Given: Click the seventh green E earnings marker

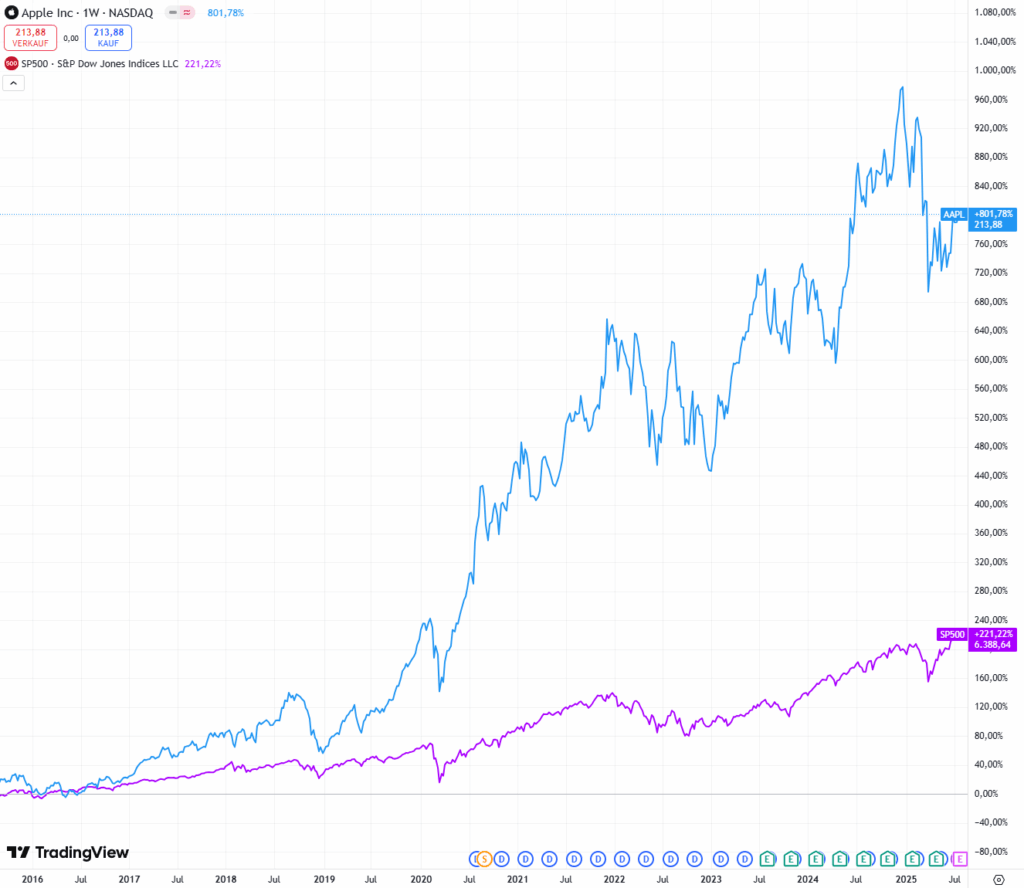Looking at the screenshot, I should pos(912,859).
